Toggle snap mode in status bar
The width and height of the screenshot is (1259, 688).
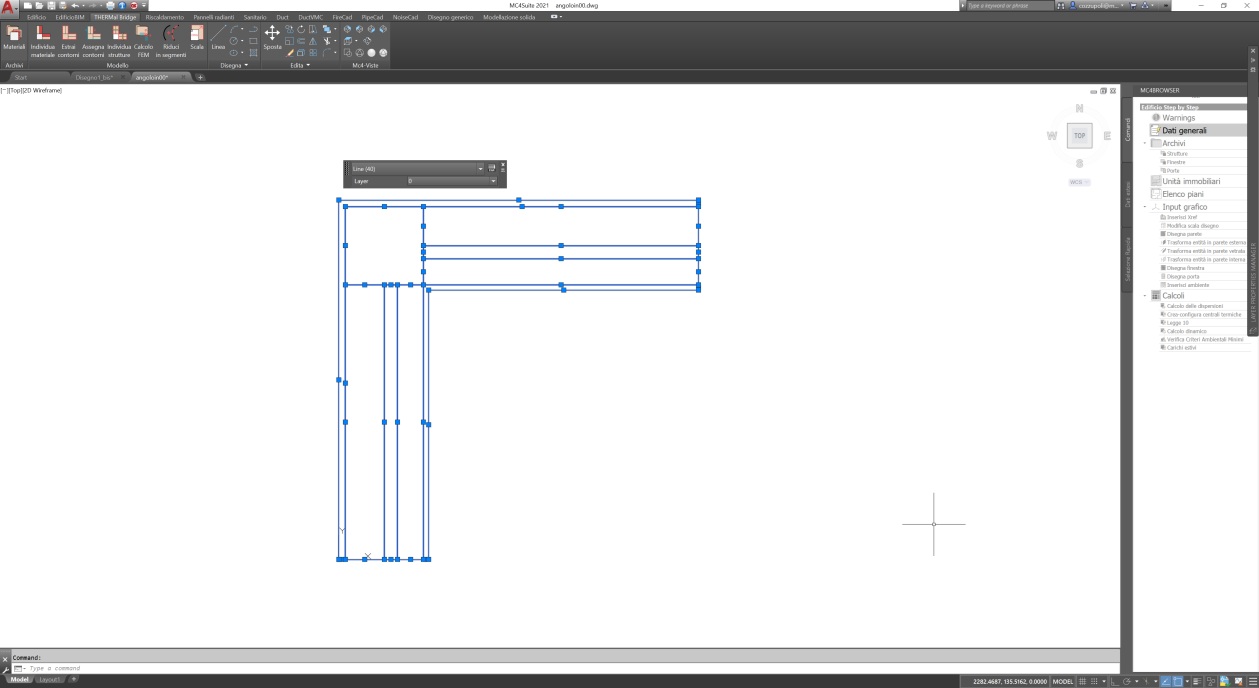click(x=1094, y=681)
